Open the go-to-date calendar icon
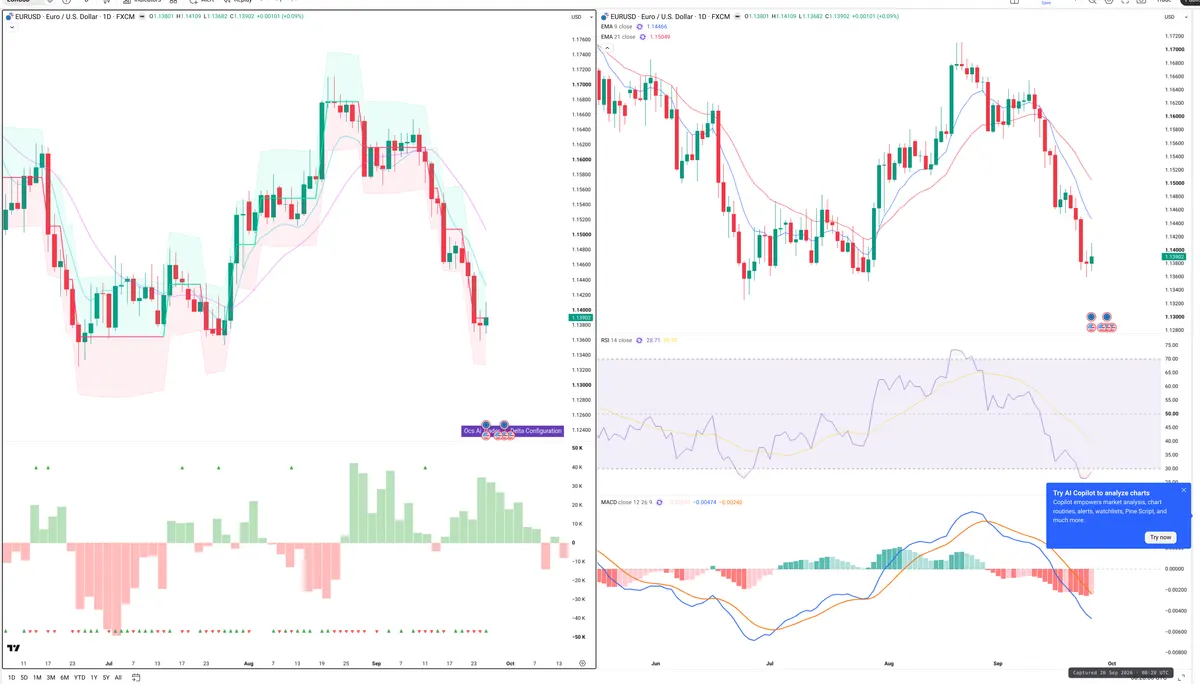The height and width of the screenshot is (684, 1200). (136, 677)
